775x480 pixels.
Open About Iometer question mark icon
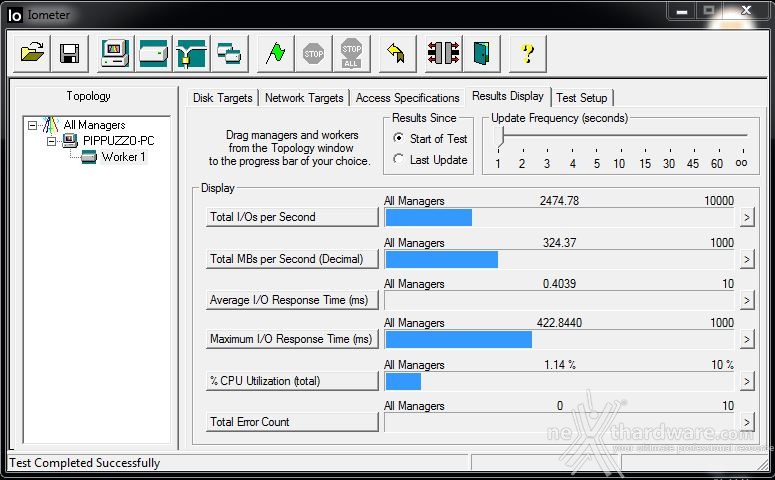point(527,53)
